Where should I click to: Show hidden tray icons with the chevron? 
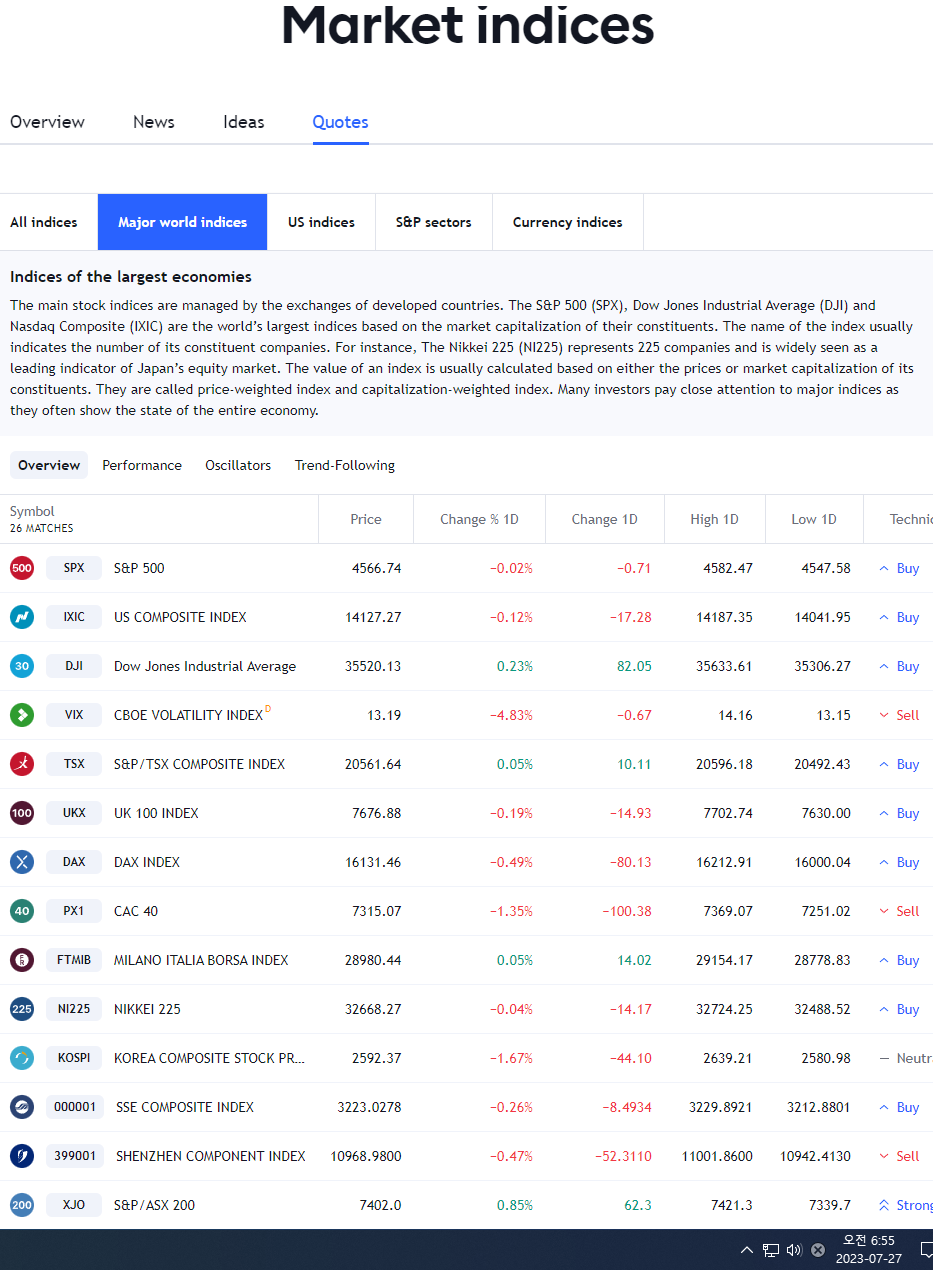coord(747,1250)
